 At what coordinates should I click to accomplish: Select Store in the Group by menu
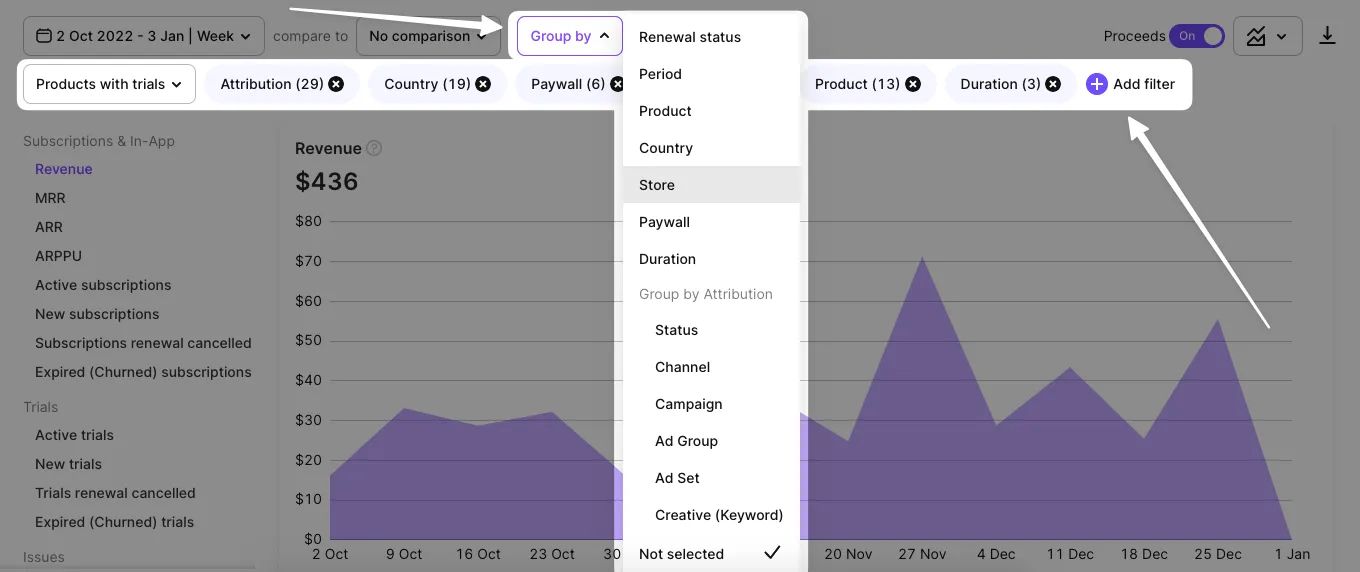coord(657,185)
